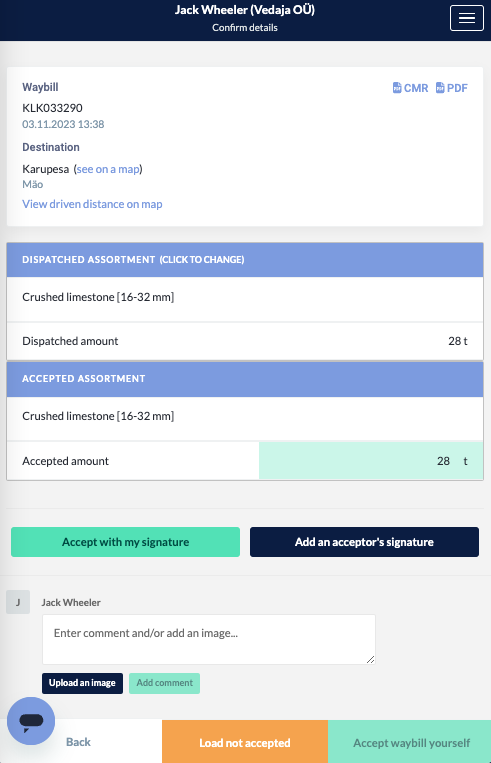This screenshot has width=491, height=763.
Task: Open the CMR document icon
Action: (397, 88)
